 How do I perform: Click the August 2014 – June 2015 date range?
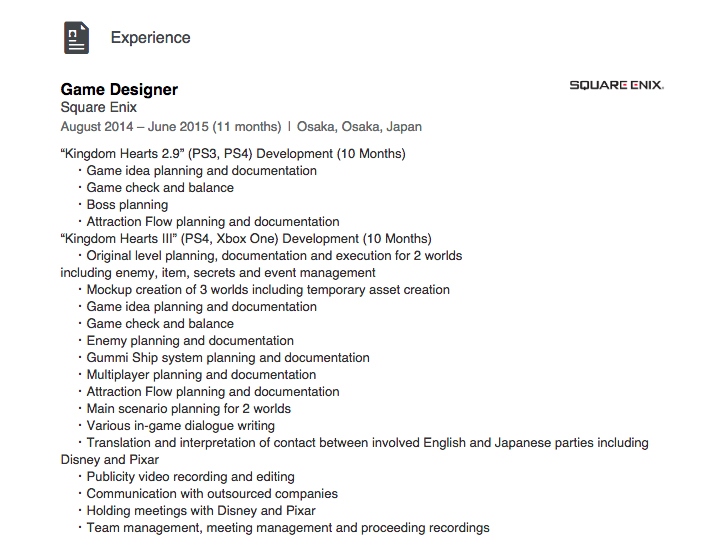(x=171, y=127)
